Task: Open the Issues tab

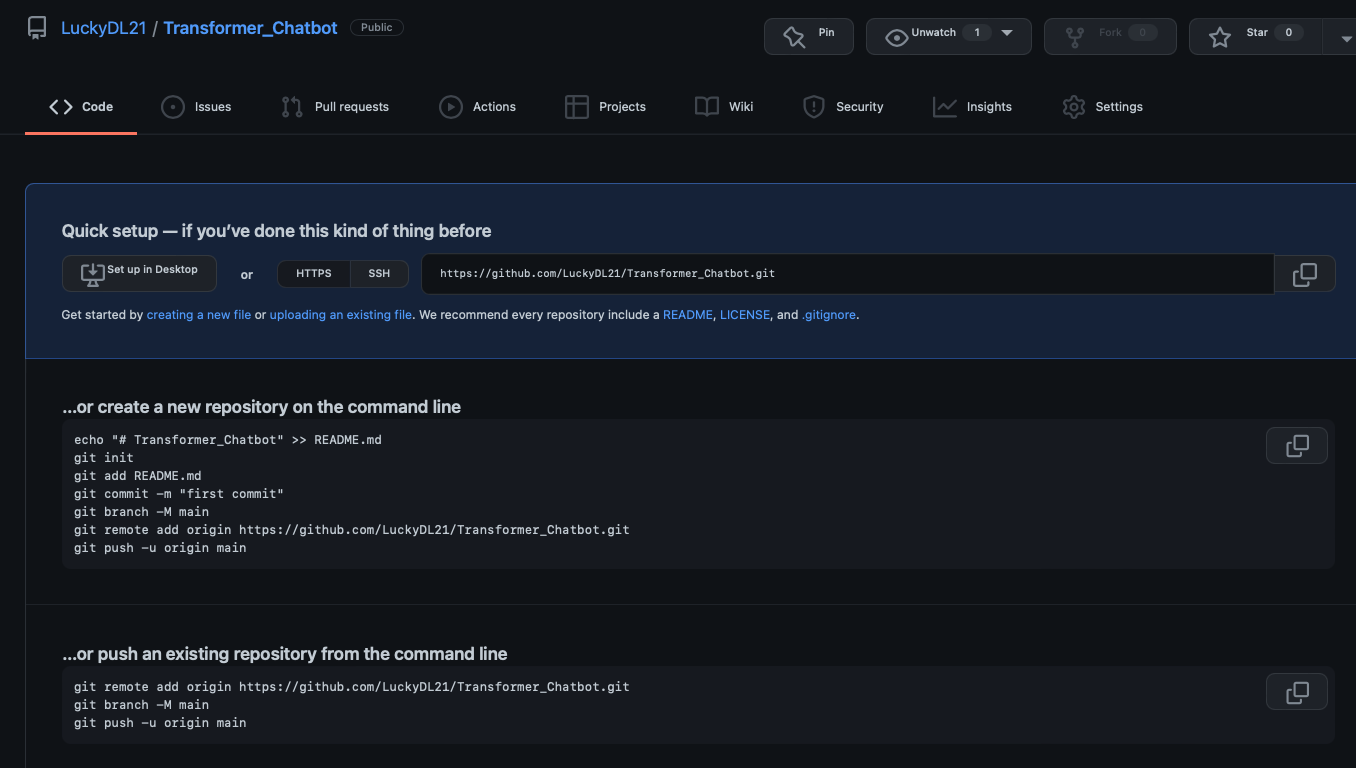Action: (x=196, y=106)
